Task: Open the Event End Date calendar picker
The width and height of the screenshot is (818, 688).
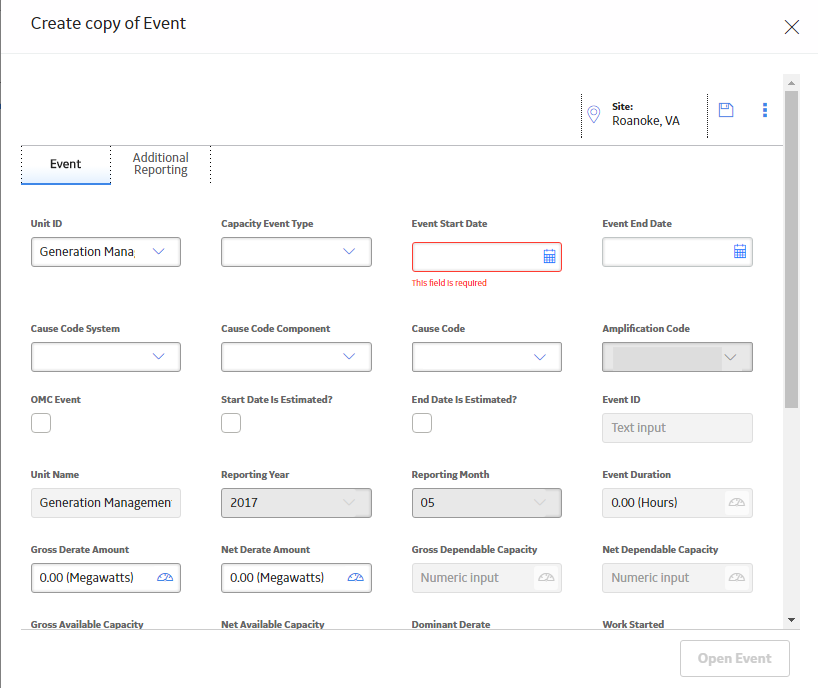Action: point(740,251)
